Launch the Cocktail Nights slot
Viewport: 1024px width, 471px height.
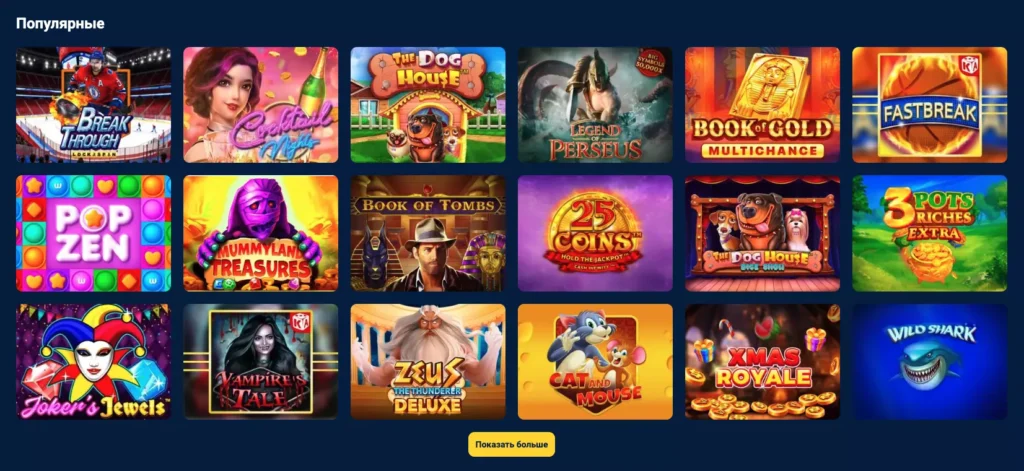[x=261, y=105]
